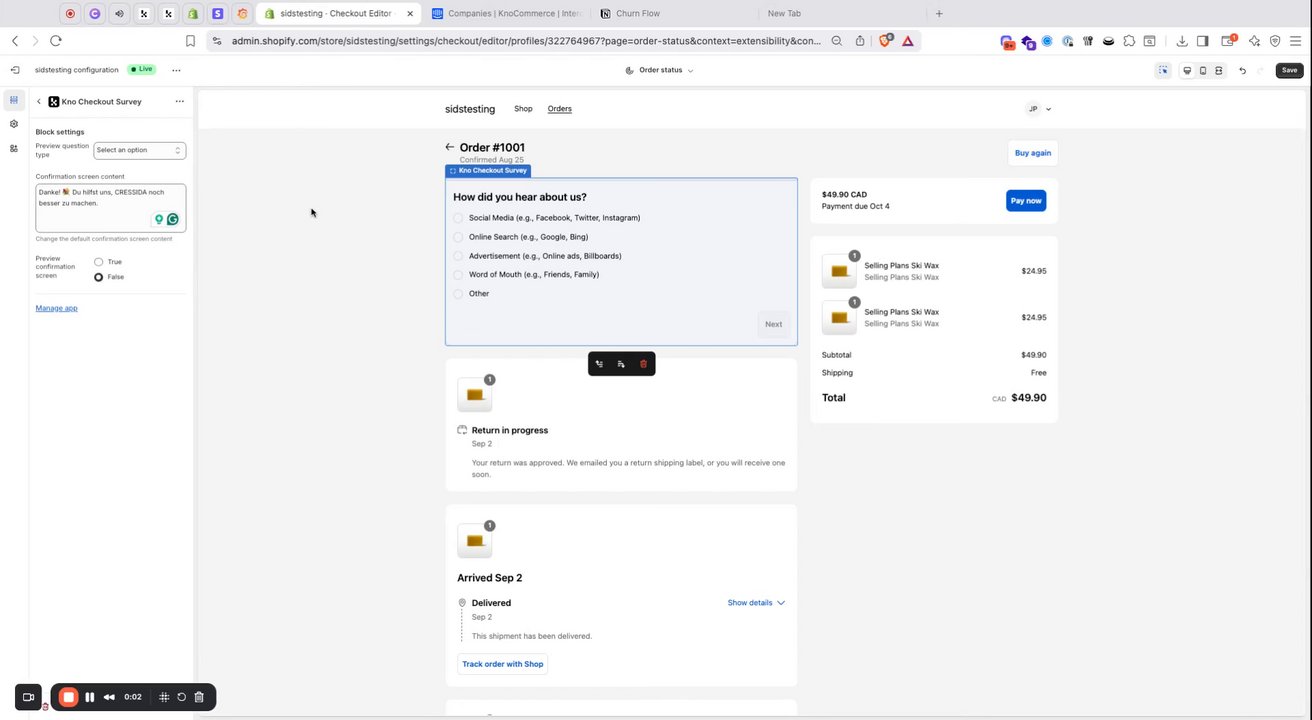Open the more options menu for Kno Checkout Survey
Image resolution: width=1312 pixels, height=720 pixels.
180,101
